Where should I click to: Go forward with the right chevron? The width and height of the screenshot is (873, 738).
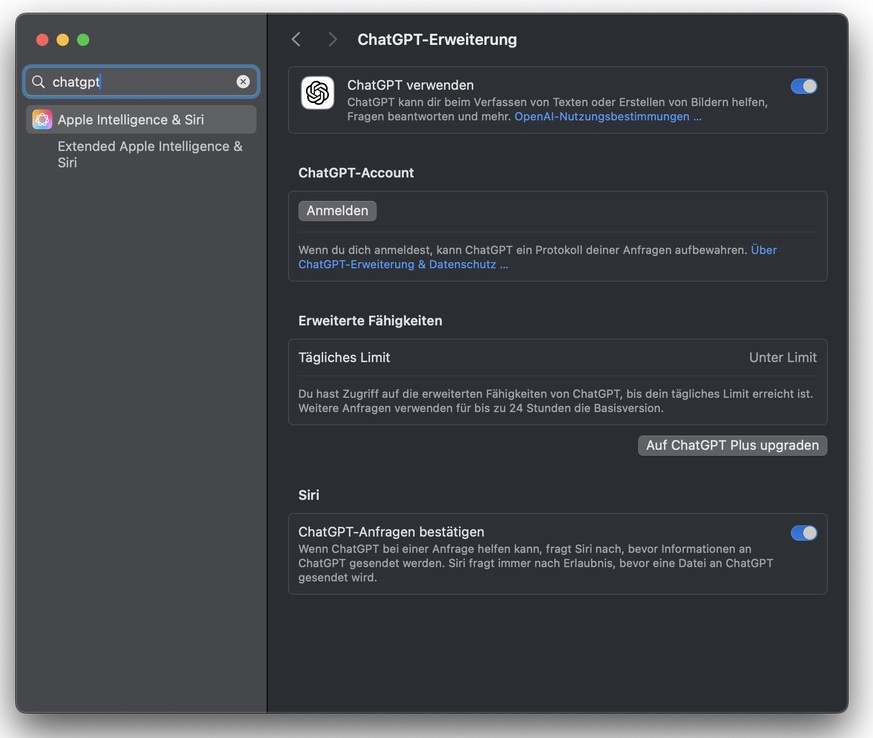332,39
